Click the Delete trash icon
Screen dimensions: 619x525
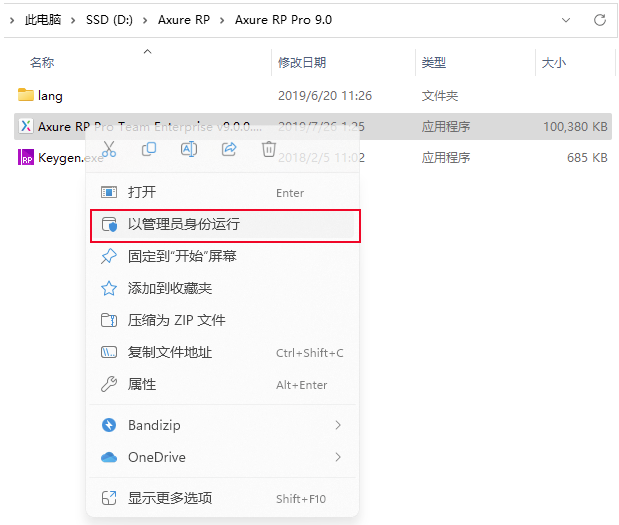pyautogui.click(x=269, y=149)
